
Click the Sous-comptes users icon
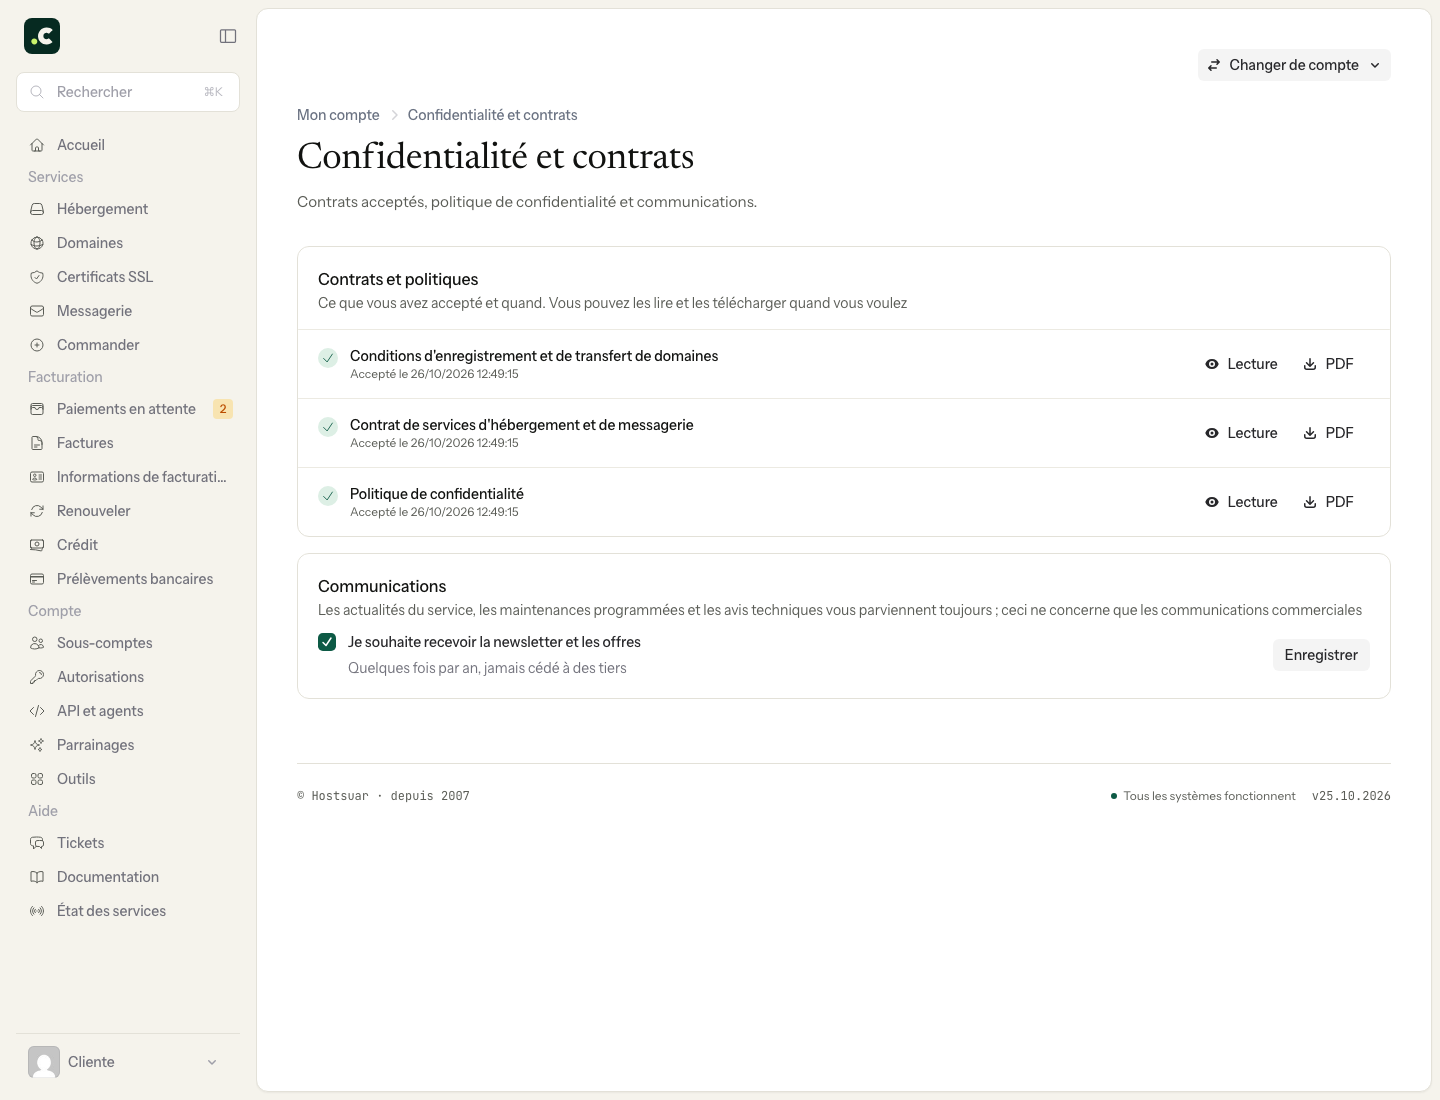pyautogui.click(x=37, y=643)
